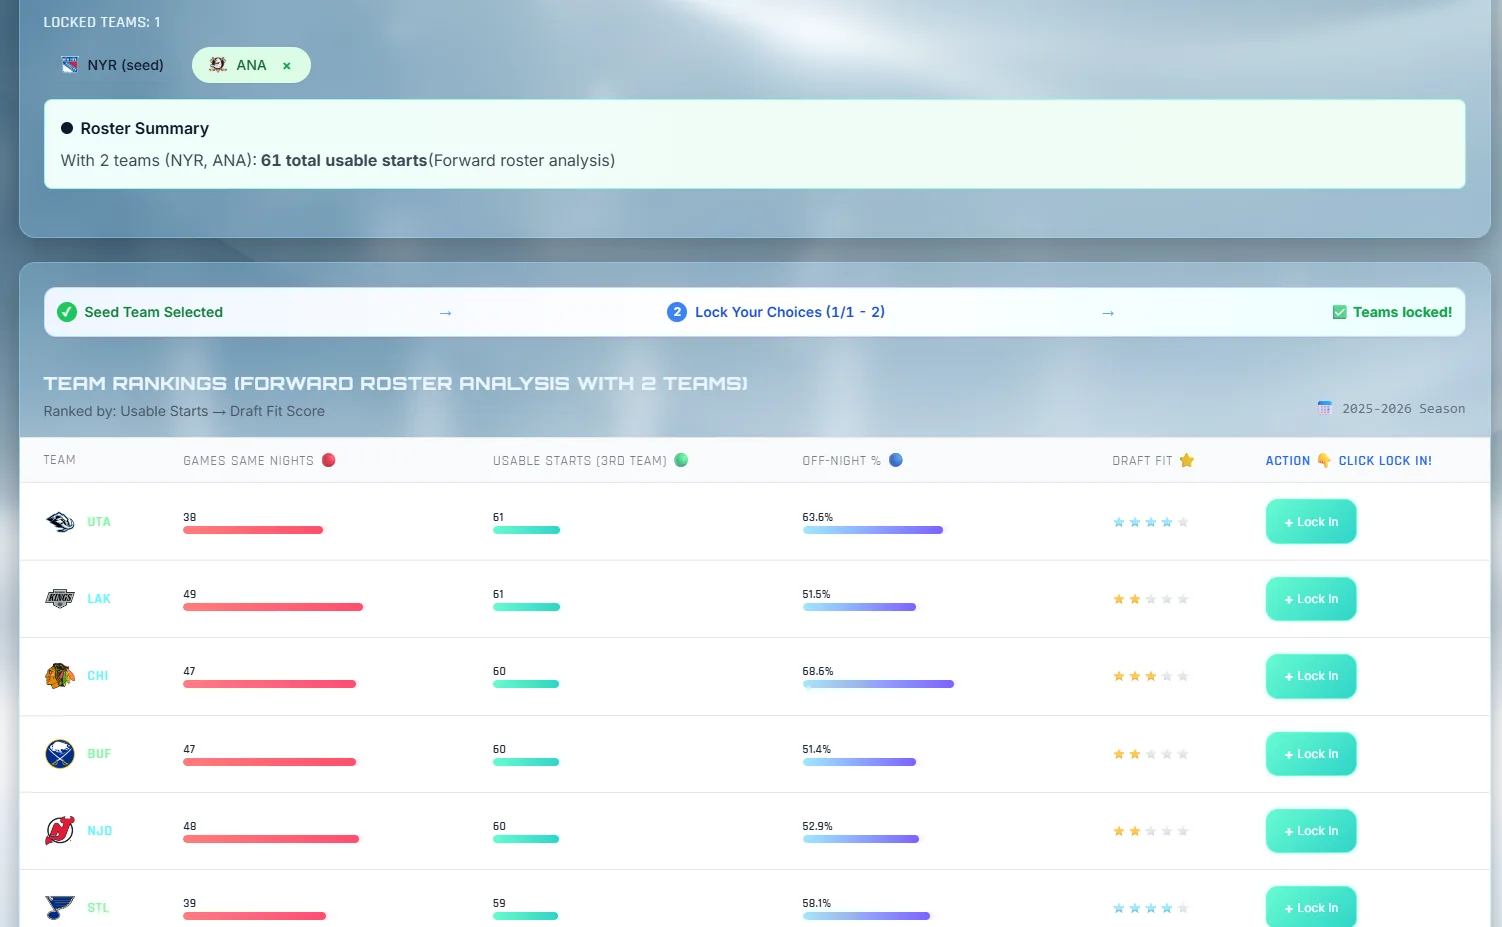The image size is (1502, 927).
Task: Click the CHI team abbreviation
Action: 98,676
